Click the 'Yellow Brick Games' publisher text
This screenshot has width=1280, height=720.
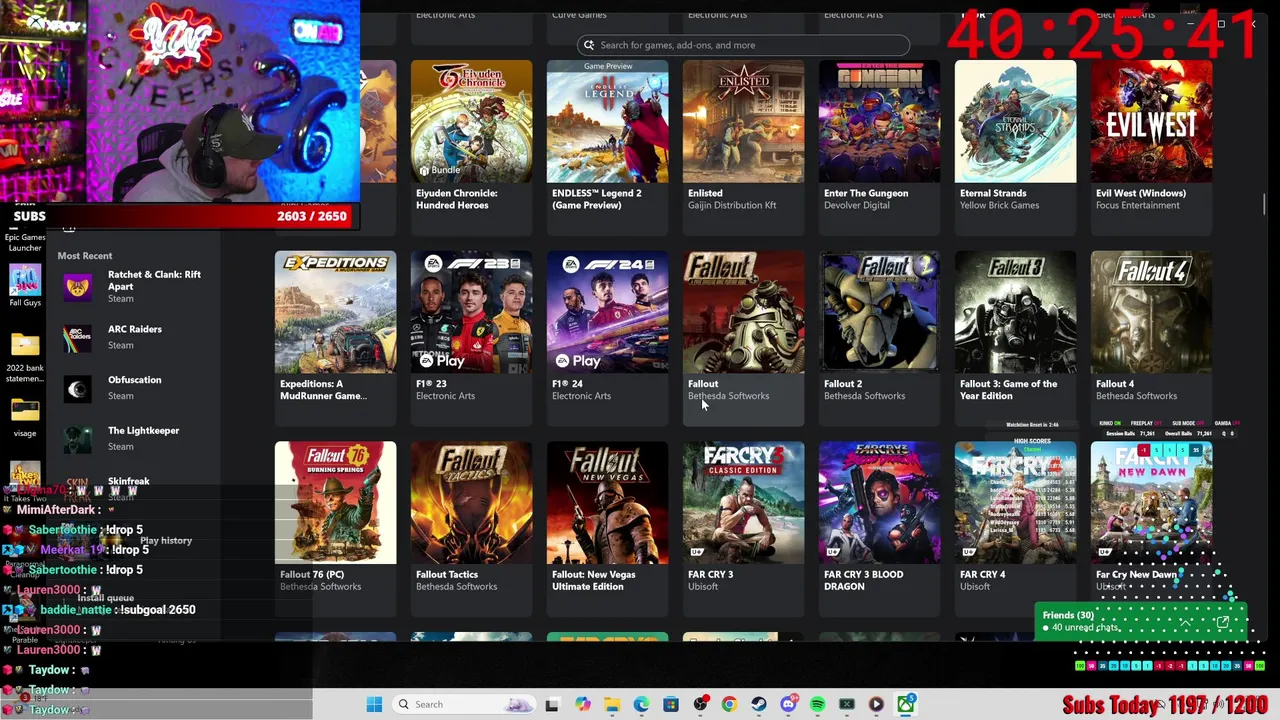coord(999,205)
